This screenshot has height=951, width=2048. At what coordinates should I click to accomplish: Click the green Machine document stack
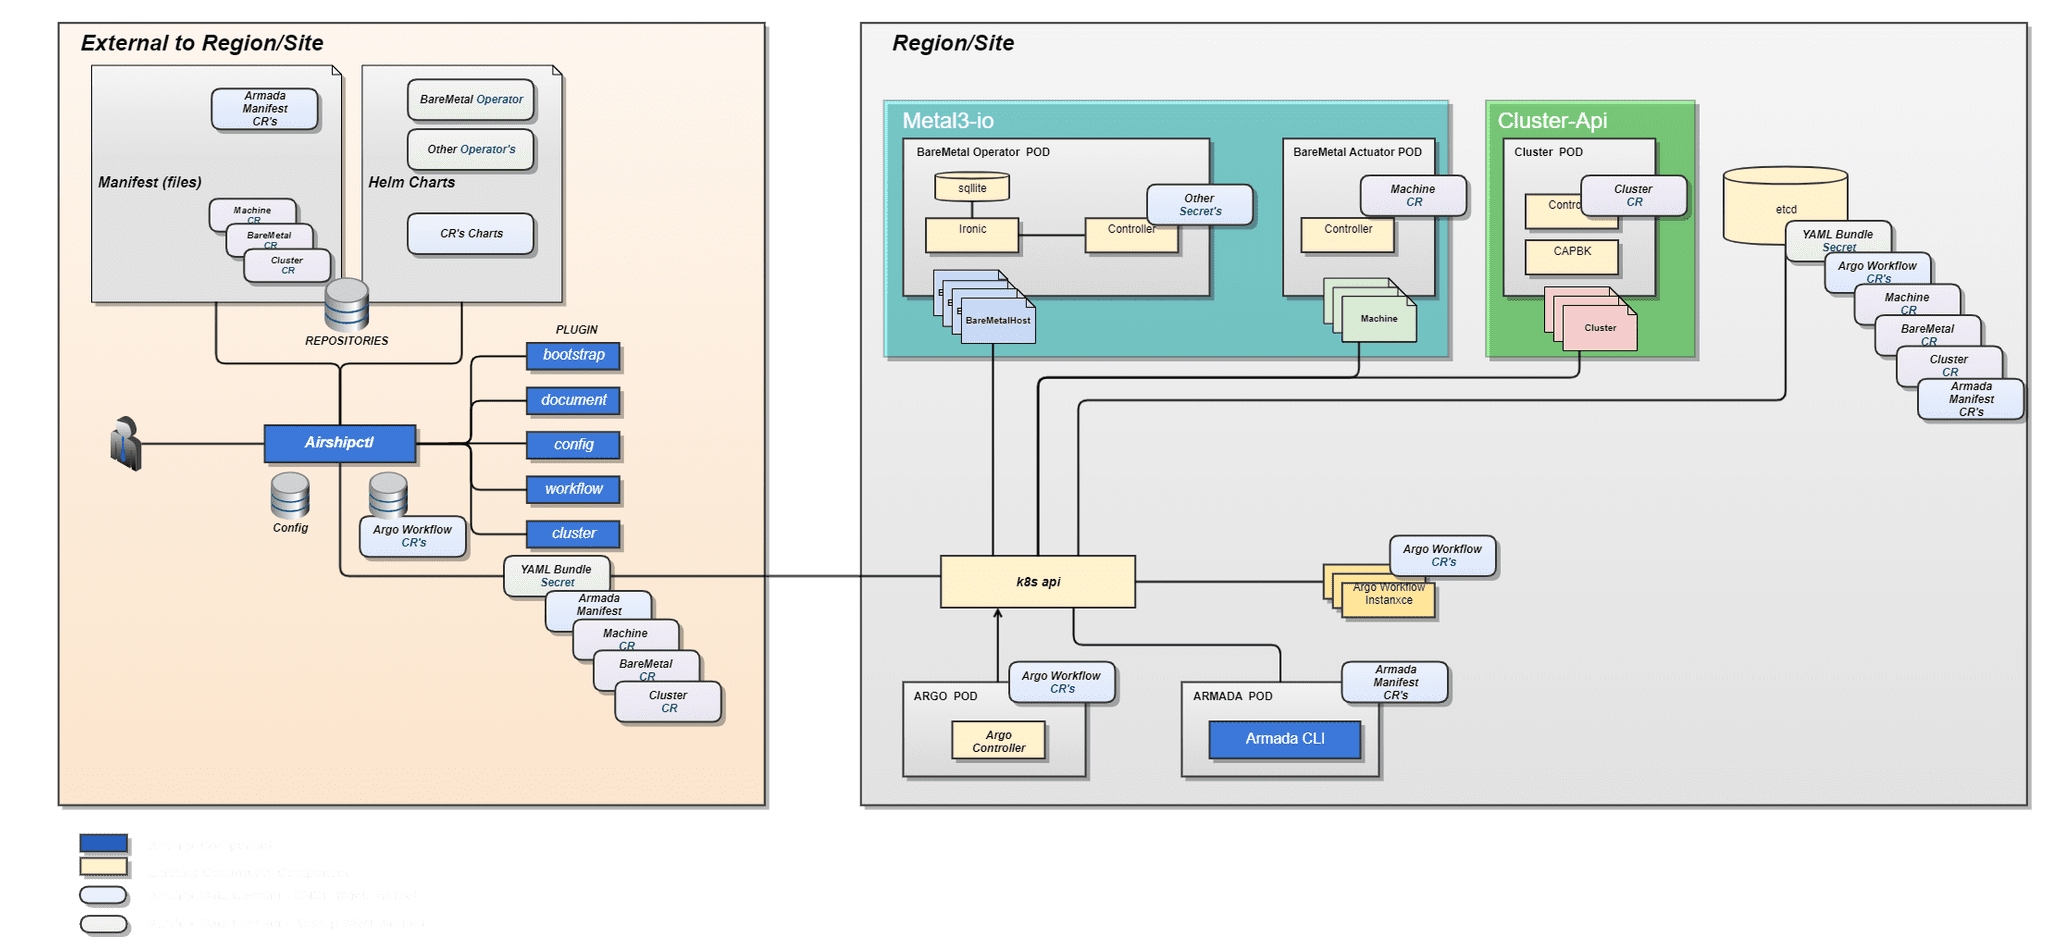(x=1370, y=310)
